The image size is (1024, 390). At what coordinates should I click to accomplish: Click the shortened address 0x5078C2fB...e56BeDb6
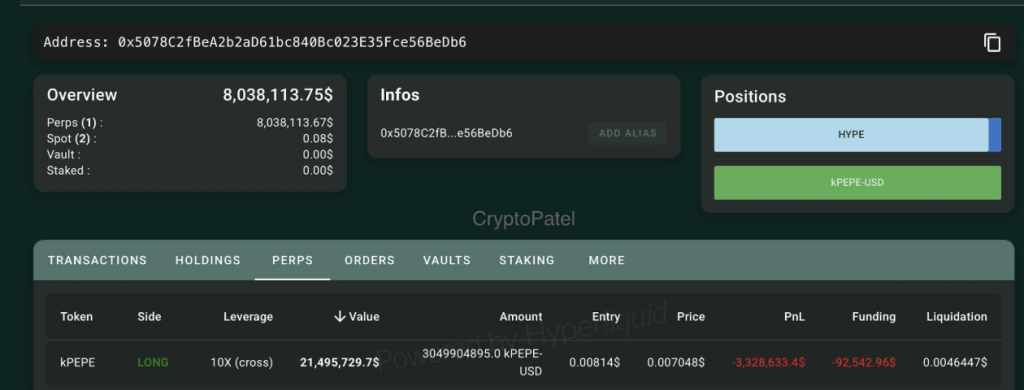pyautogui.click(x=447, y=133)
